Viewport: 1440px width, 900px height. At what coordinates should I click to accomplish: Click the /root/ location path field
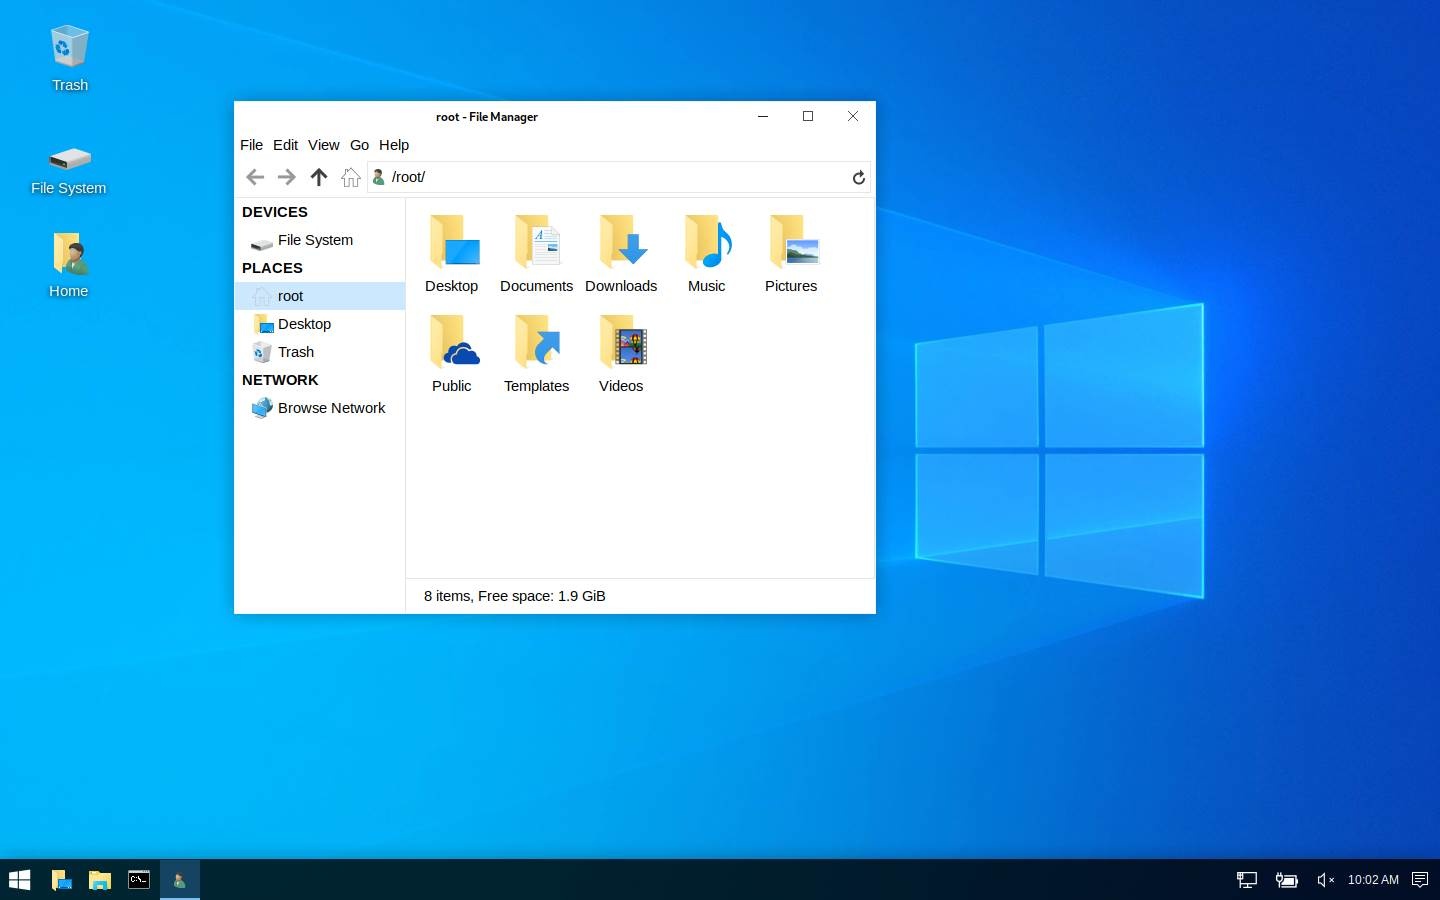tap(610, 177)
